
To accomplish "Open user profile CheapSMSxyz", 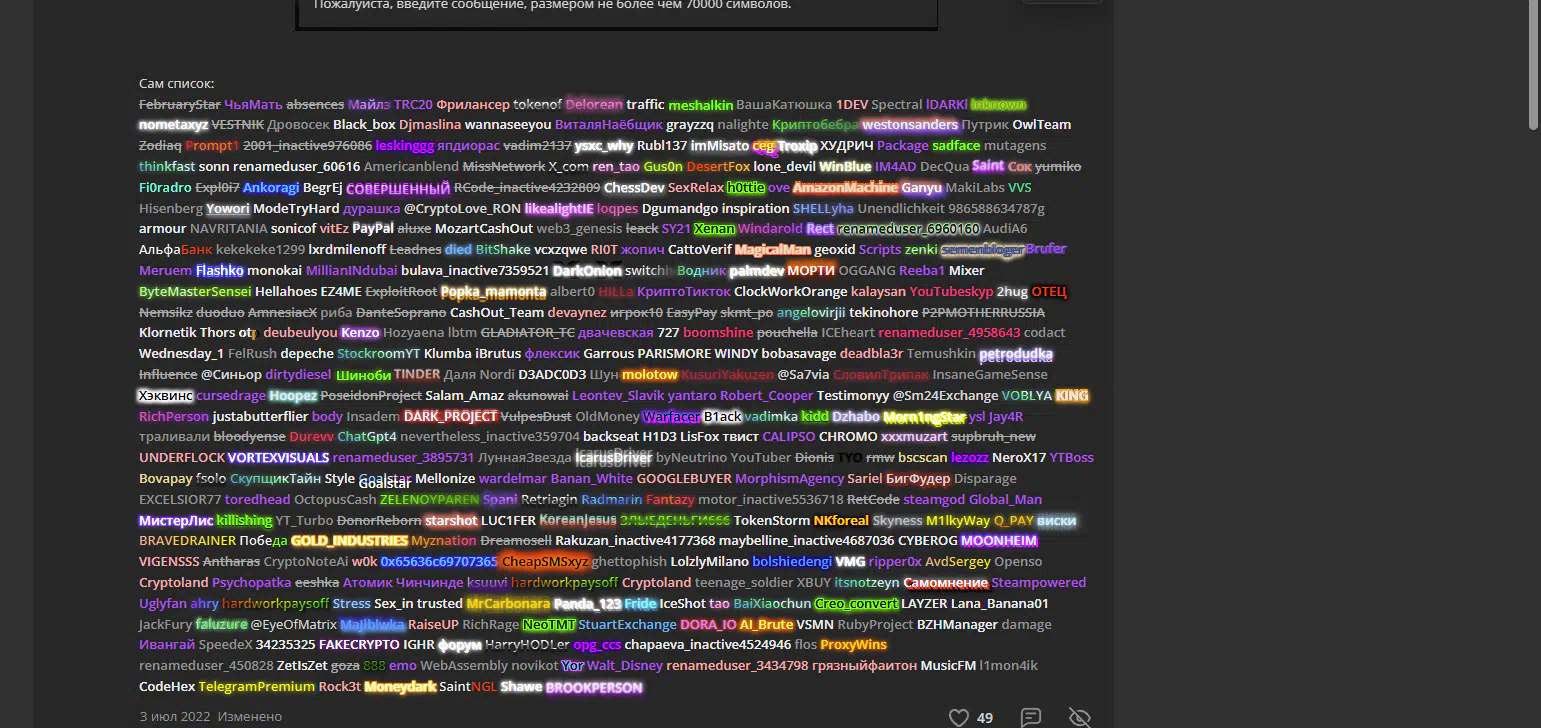I will [545, 562].
